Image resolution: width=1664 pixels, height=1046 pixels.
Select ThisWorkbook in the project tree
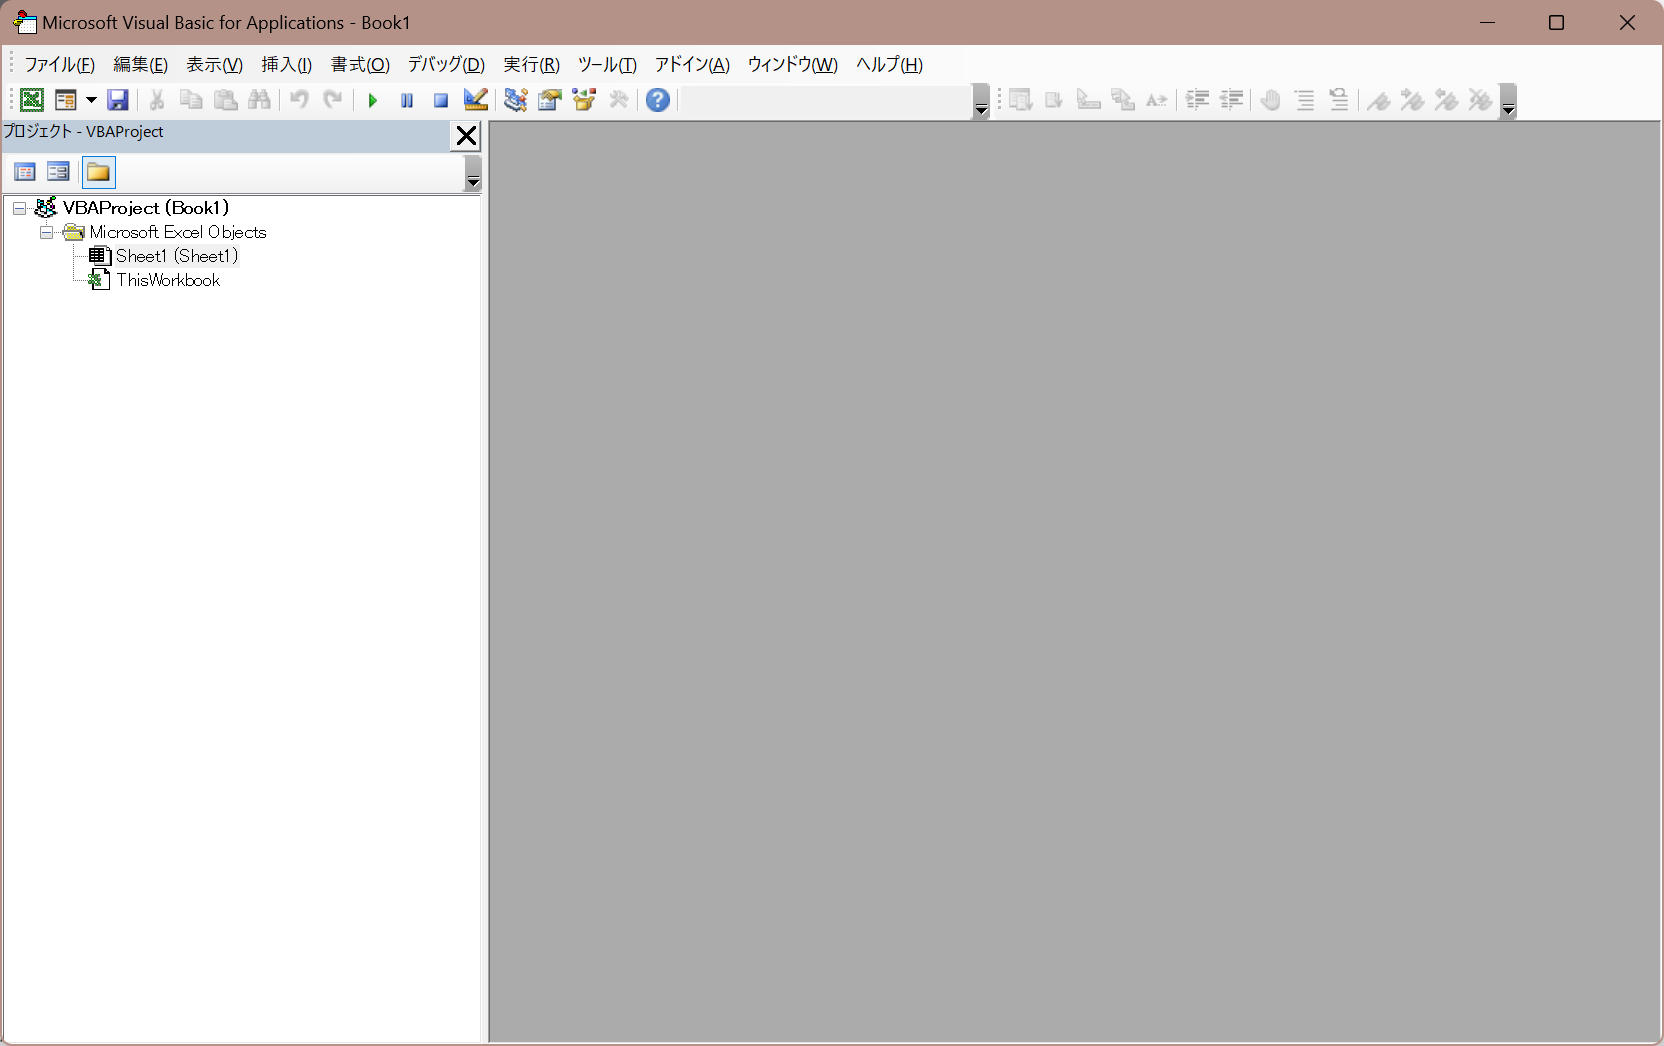167,280
